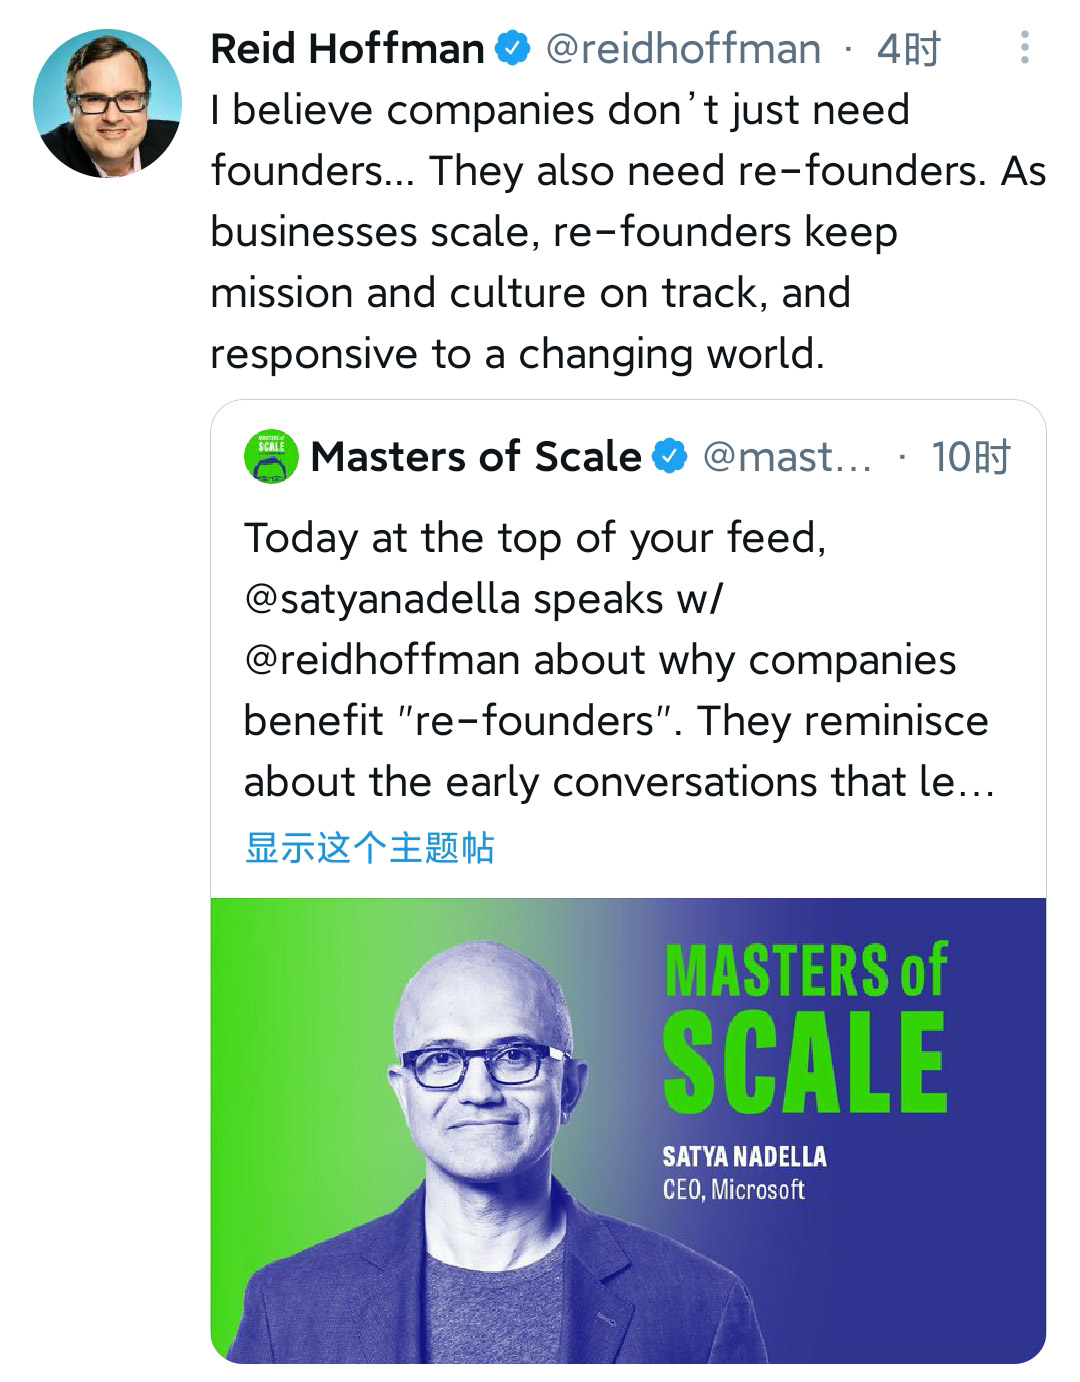The height and width of the screenshot is (1382, 1080).
Task: Click 显示这个主题帖 to show thread
Action: pyautogui.click(x=370, y=847)
